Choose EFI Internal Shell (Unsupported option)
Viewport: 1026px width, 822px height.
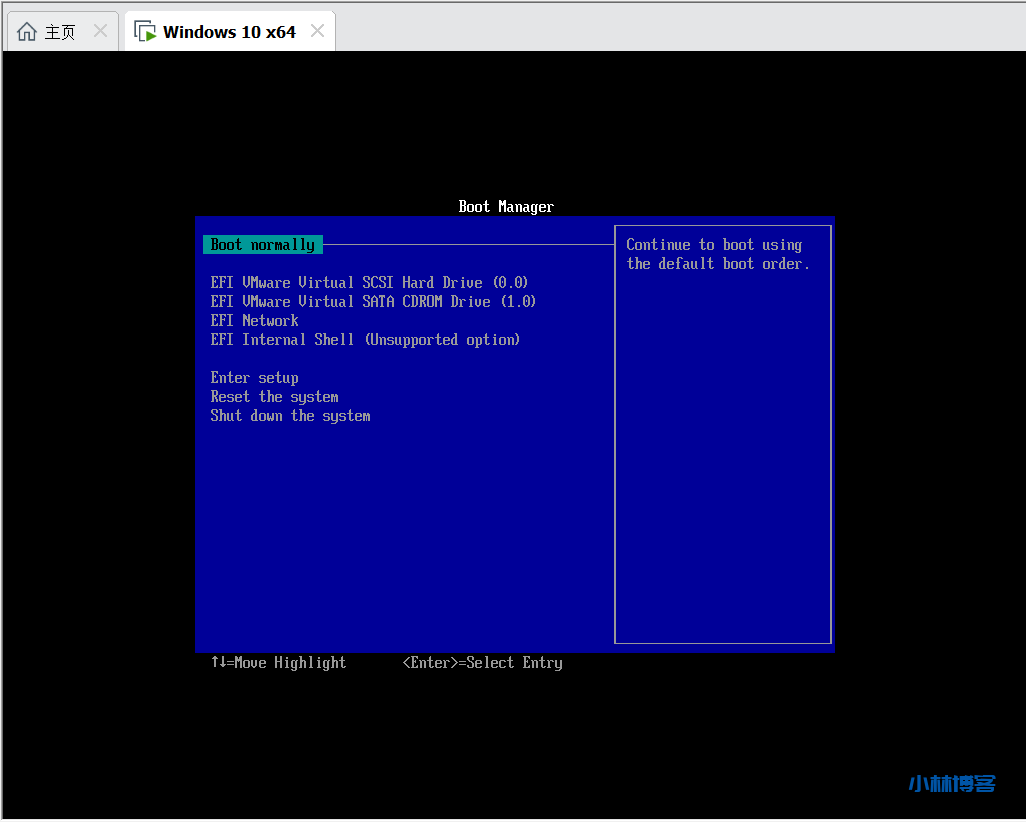tap(365, 340)
